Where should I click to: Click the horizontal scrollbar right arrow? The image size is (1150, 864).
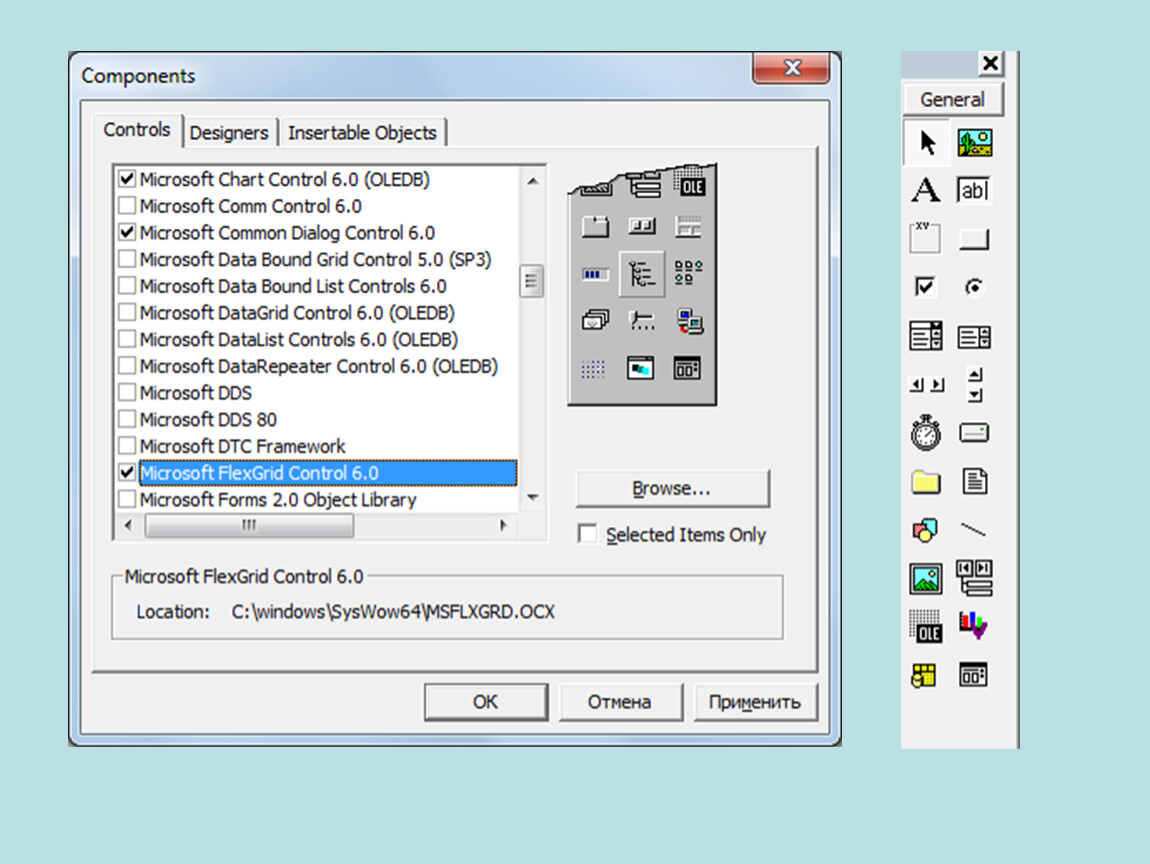pyautogui.click(x=503, y=525)
